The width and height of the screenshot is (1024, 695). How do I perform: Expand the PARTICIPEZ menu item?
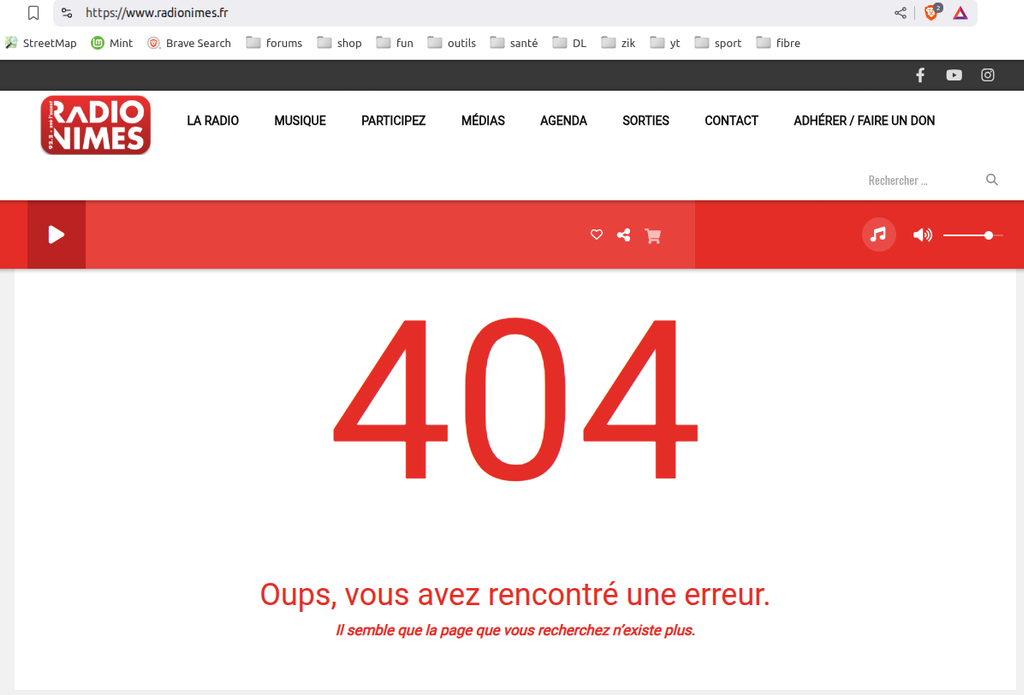click(393, 120)
